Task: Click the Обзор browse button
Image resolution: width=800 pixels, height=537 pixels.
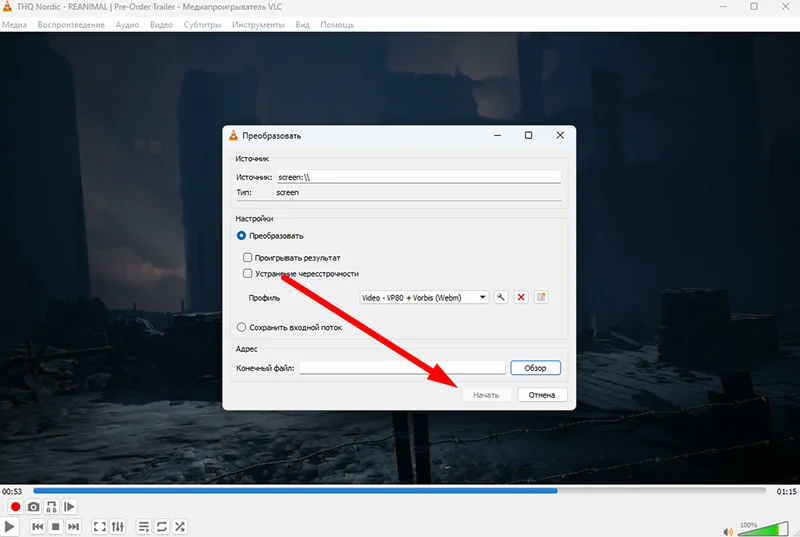Action: 535,368
